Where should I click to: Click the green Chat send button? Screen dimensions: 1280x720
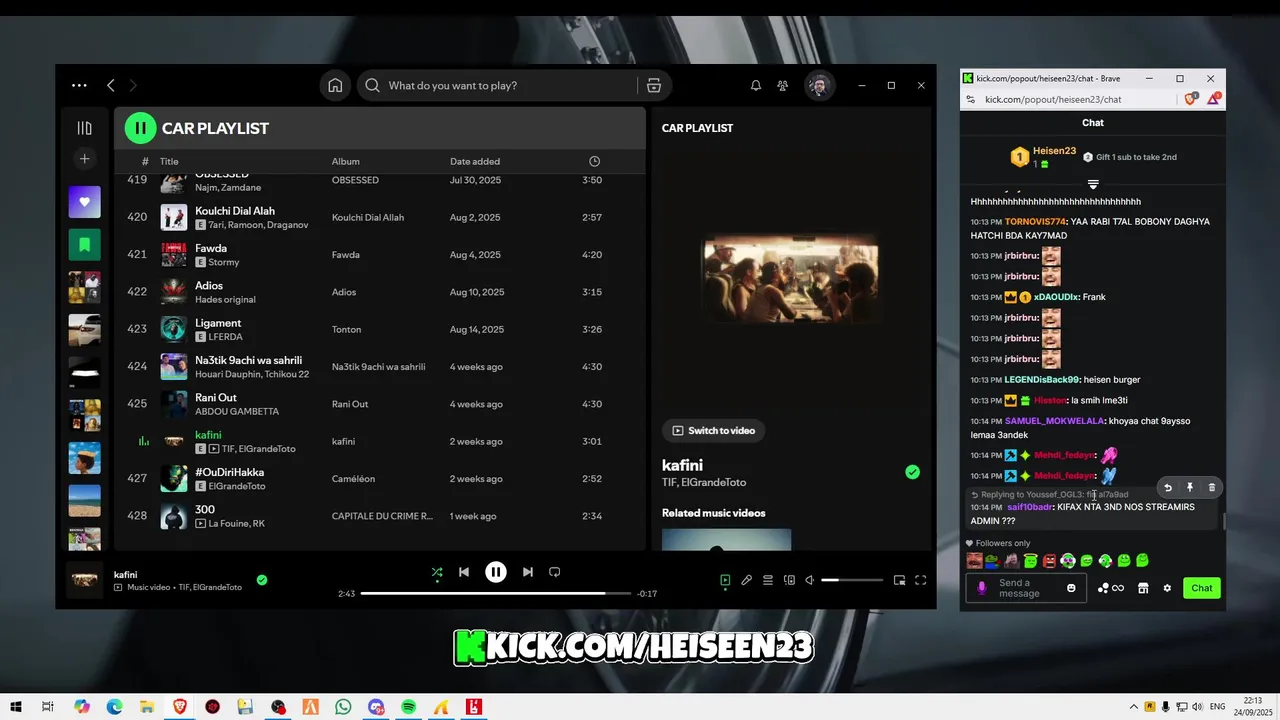click(x=1202, y=588)
